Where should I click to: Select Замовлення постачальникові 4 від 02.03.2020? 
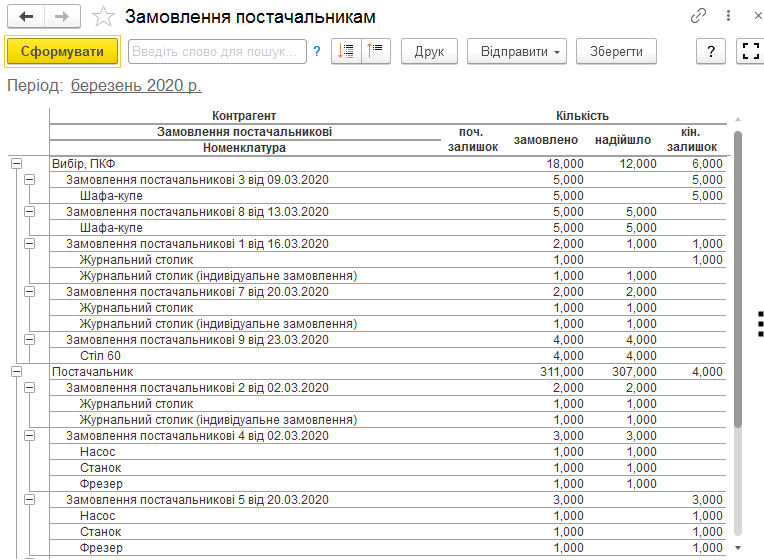(x=197, y=436)
